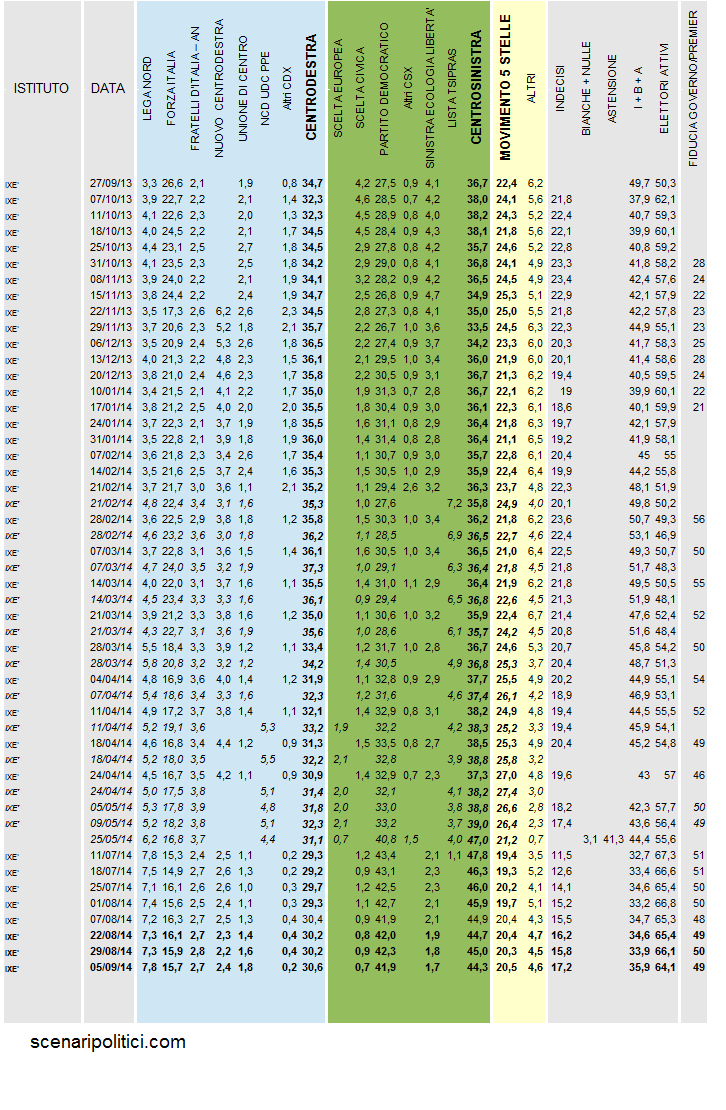Select the date 31/01/14
Screen dimensions: 726x1110
coord(111,440)
